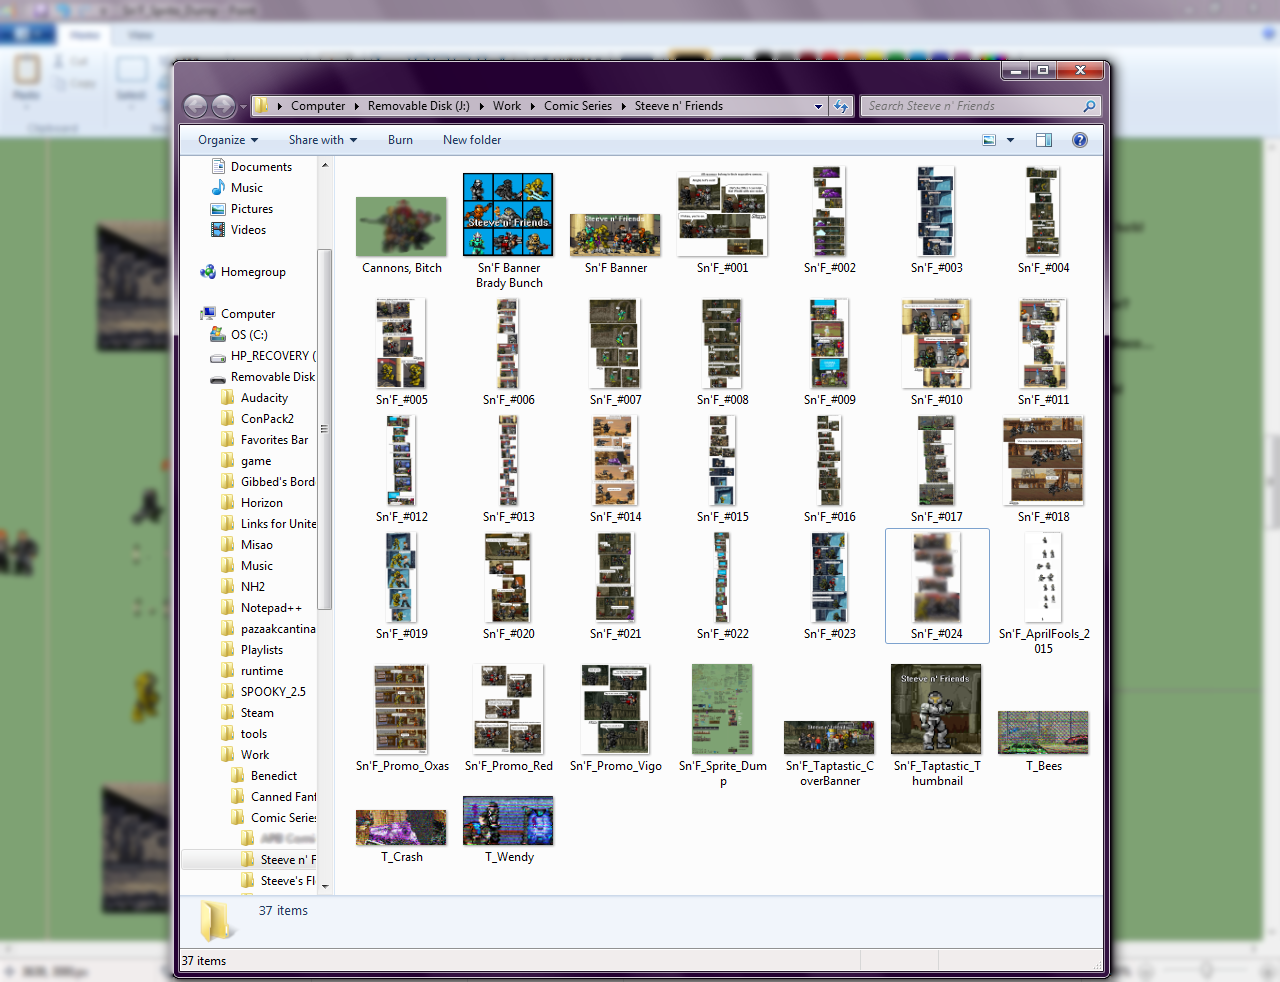Select the Comic Series folder in tree

(274, 818)
